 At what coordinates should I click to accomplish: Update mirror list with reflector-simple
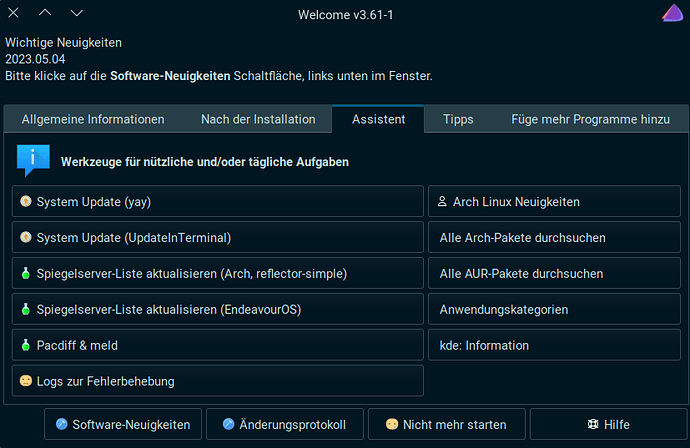(218, 273)
